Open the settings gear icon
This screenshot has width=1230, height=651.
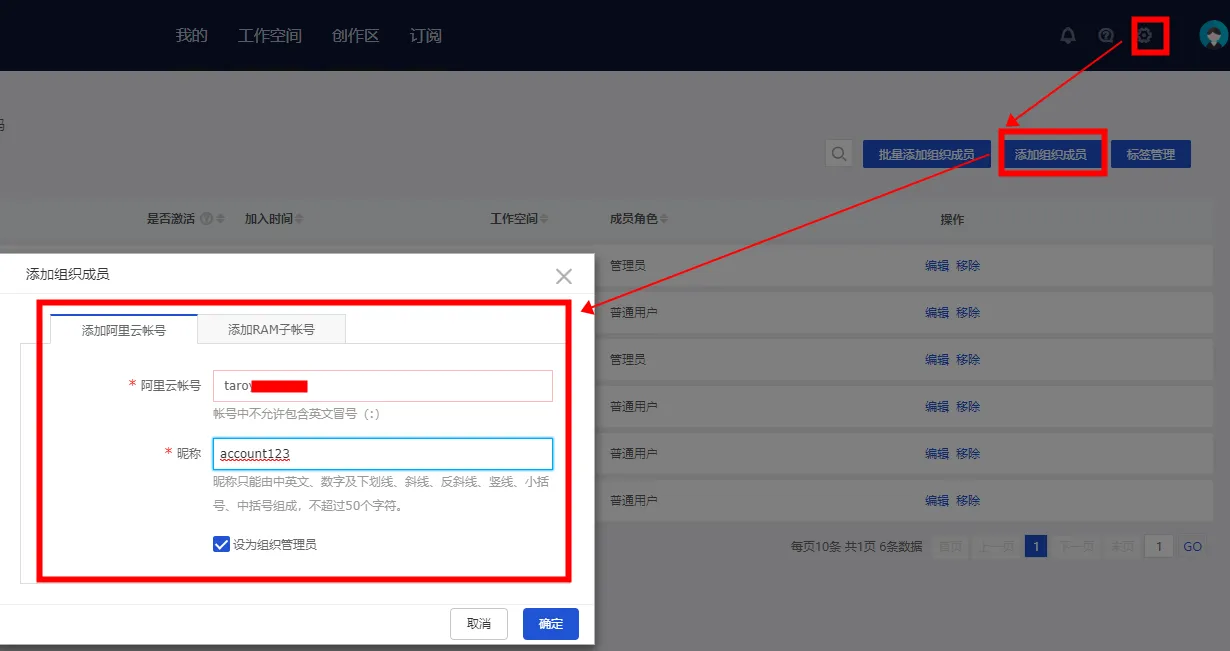(1145, 36)
